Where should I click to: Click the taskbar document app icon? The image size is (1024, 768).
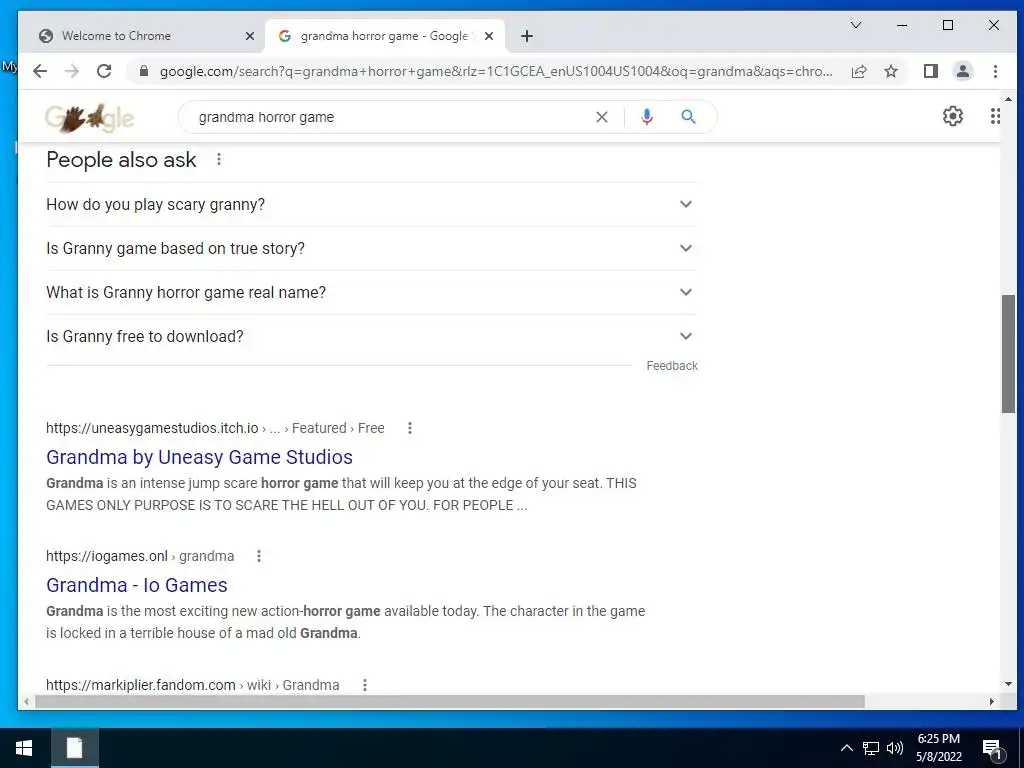pos(74,748)
